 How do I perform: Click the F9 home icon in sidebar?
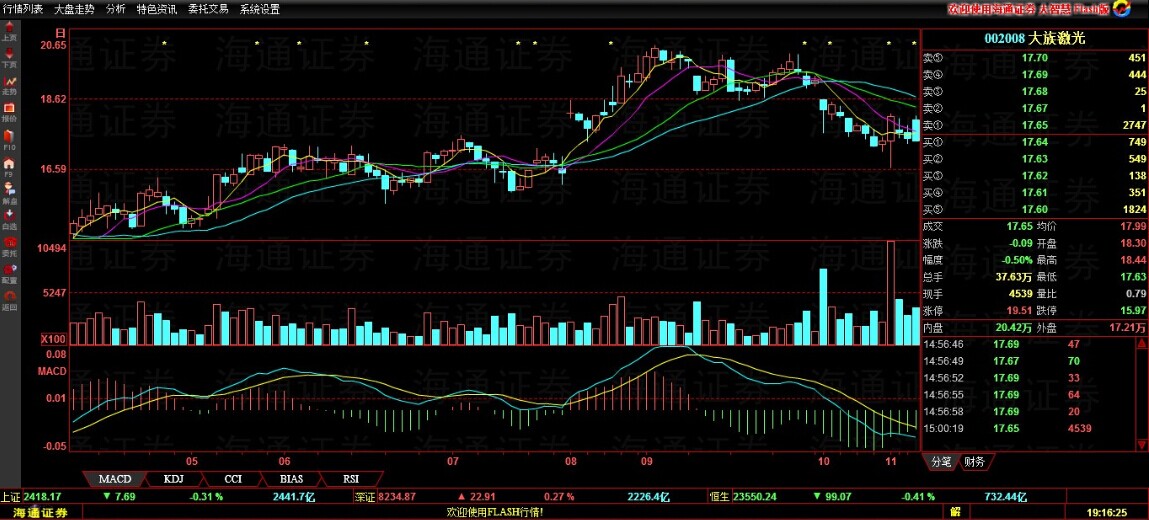click(9, 165)
